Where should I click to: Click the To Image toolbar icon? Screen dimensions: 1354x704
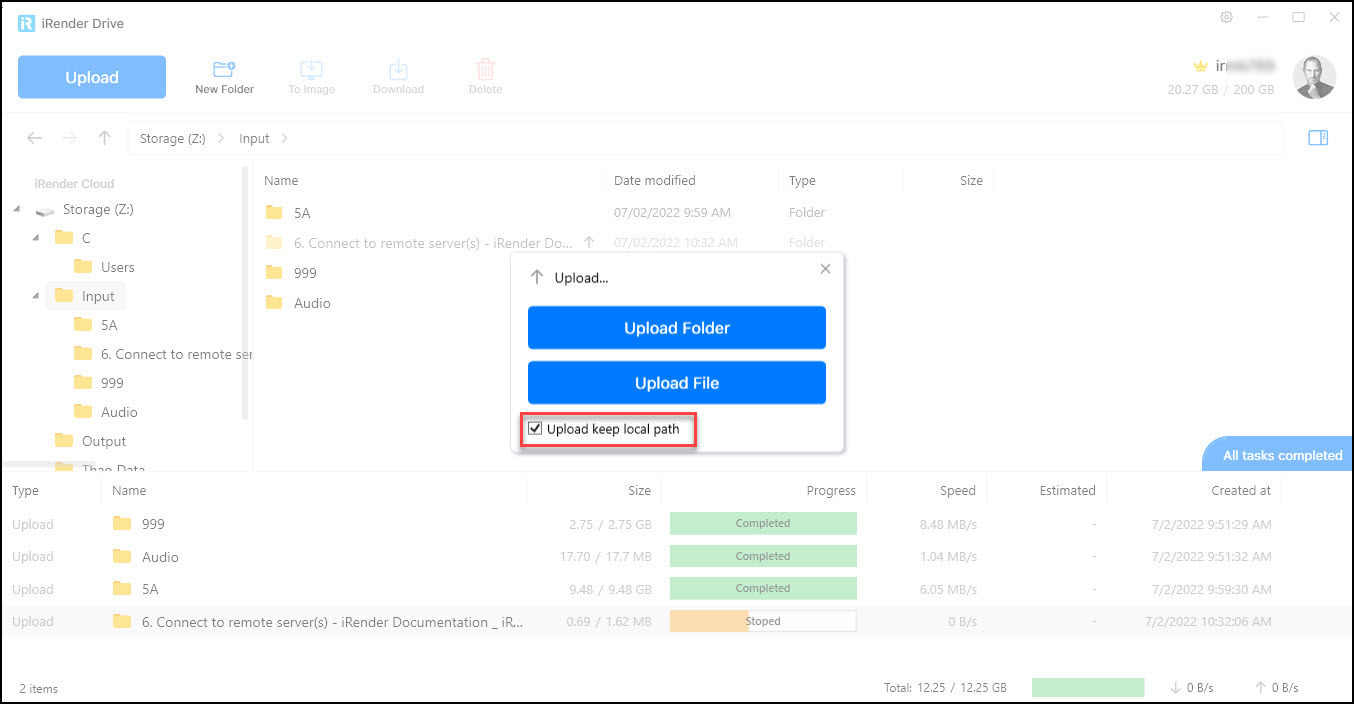tap(311, 70)
